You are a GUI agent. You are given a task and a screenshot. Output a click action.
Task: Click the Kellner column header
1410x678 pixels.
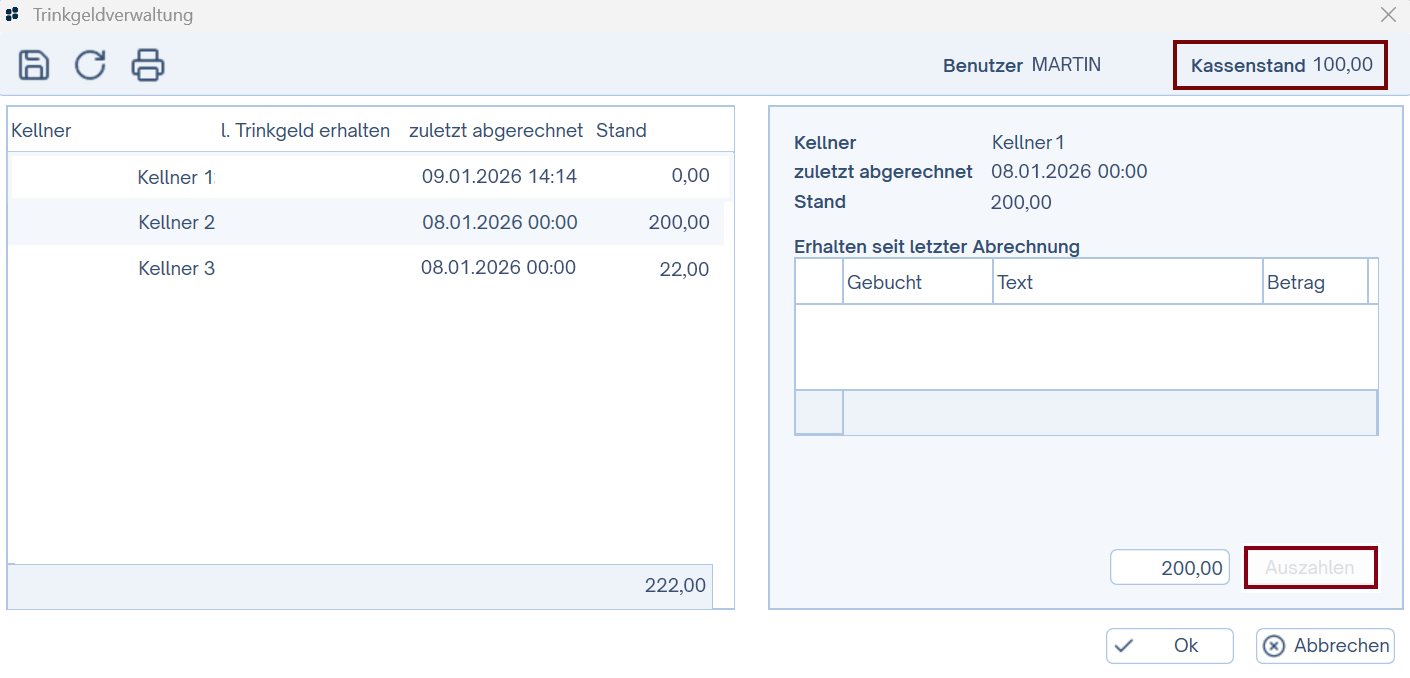point(40,130)
